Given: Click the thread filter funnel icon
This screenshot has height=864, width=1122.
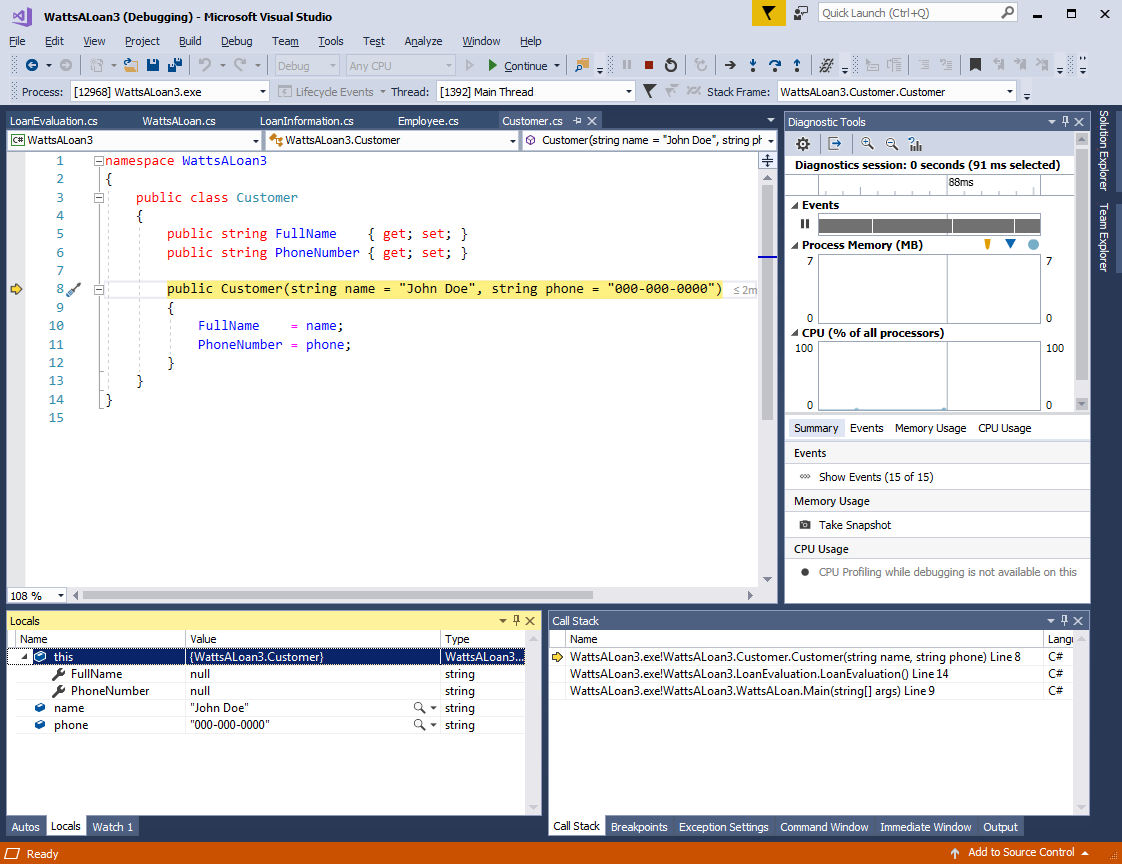Looking at the screenshot, I should (649, 91).
